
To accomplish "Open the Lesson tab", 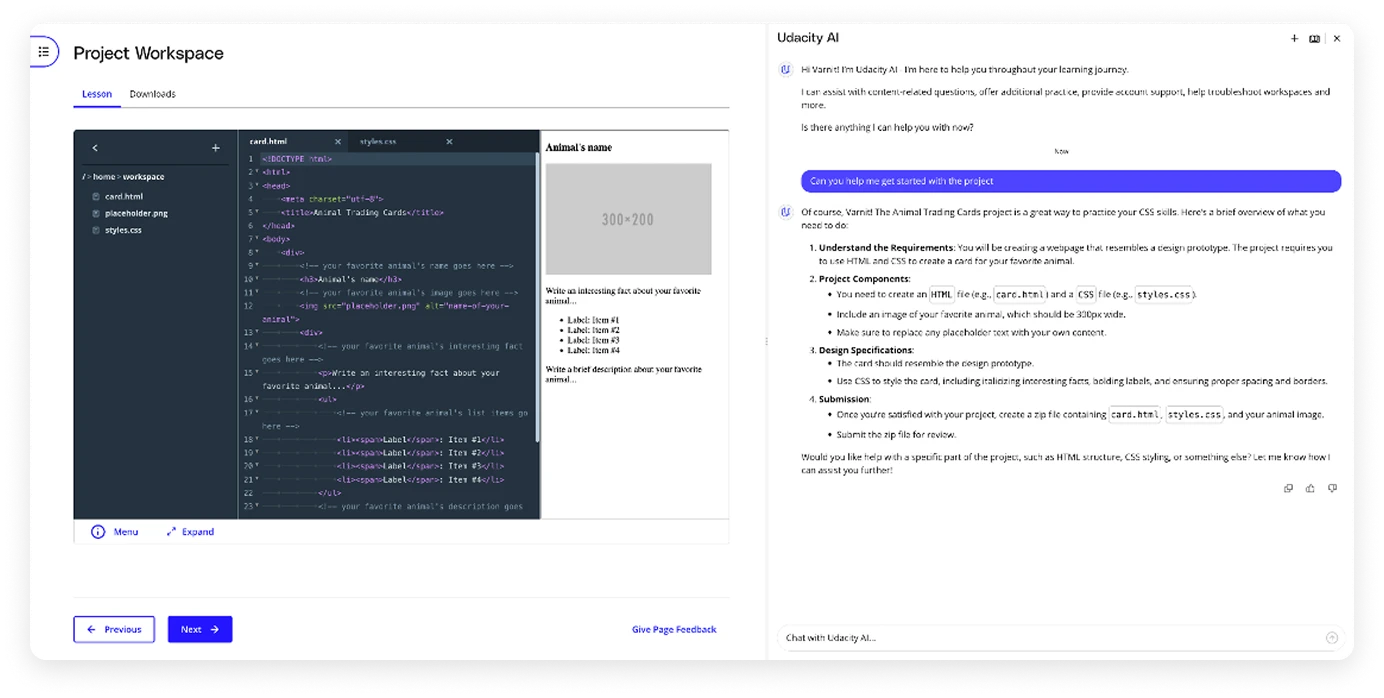I will pos(96,94).
